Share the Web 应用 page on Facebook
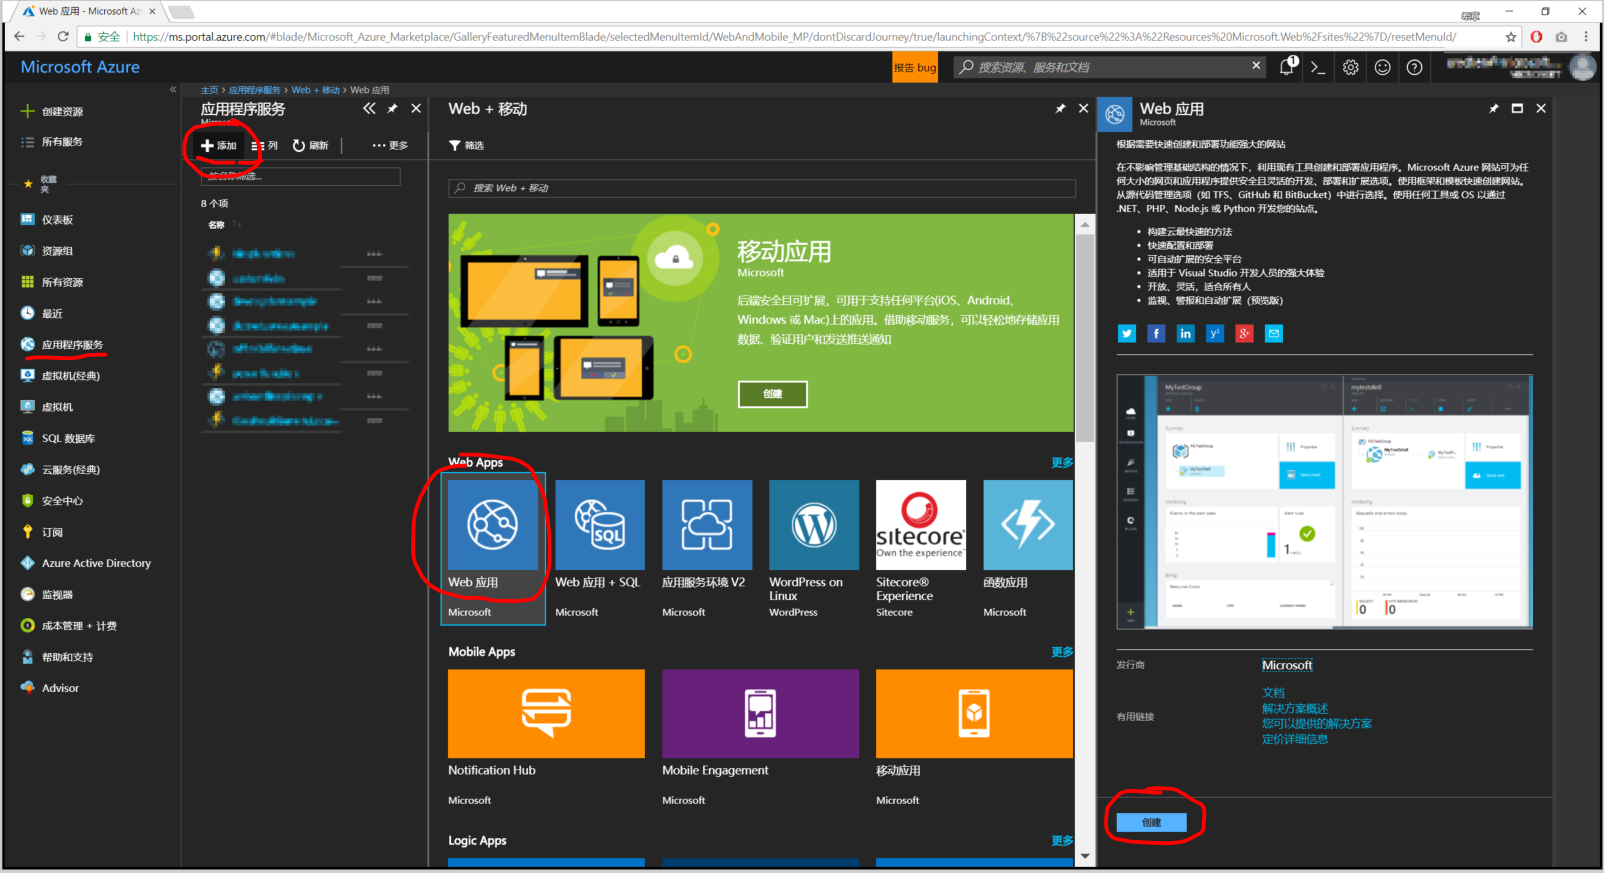Viewport: 1604px width, 873px height. coord(1156,334)
